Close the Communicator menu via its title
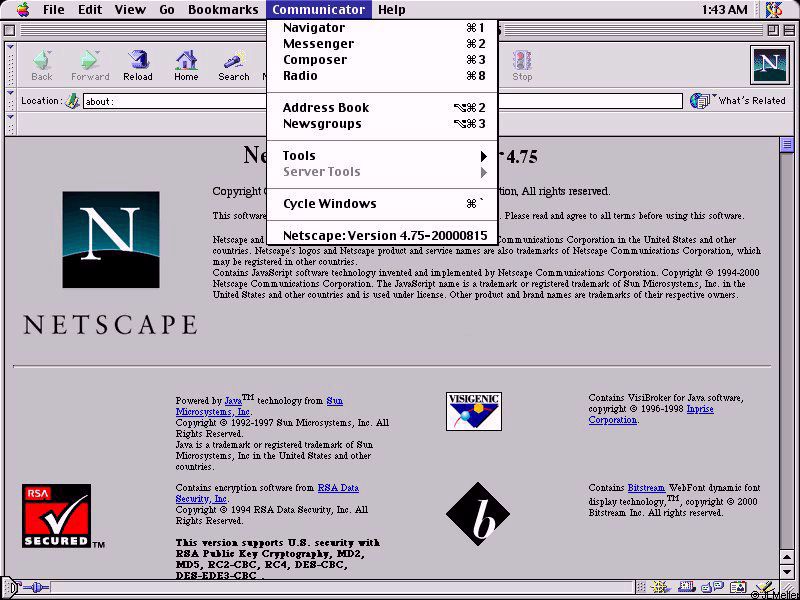The image size is (800, 600). coord(318,9)
